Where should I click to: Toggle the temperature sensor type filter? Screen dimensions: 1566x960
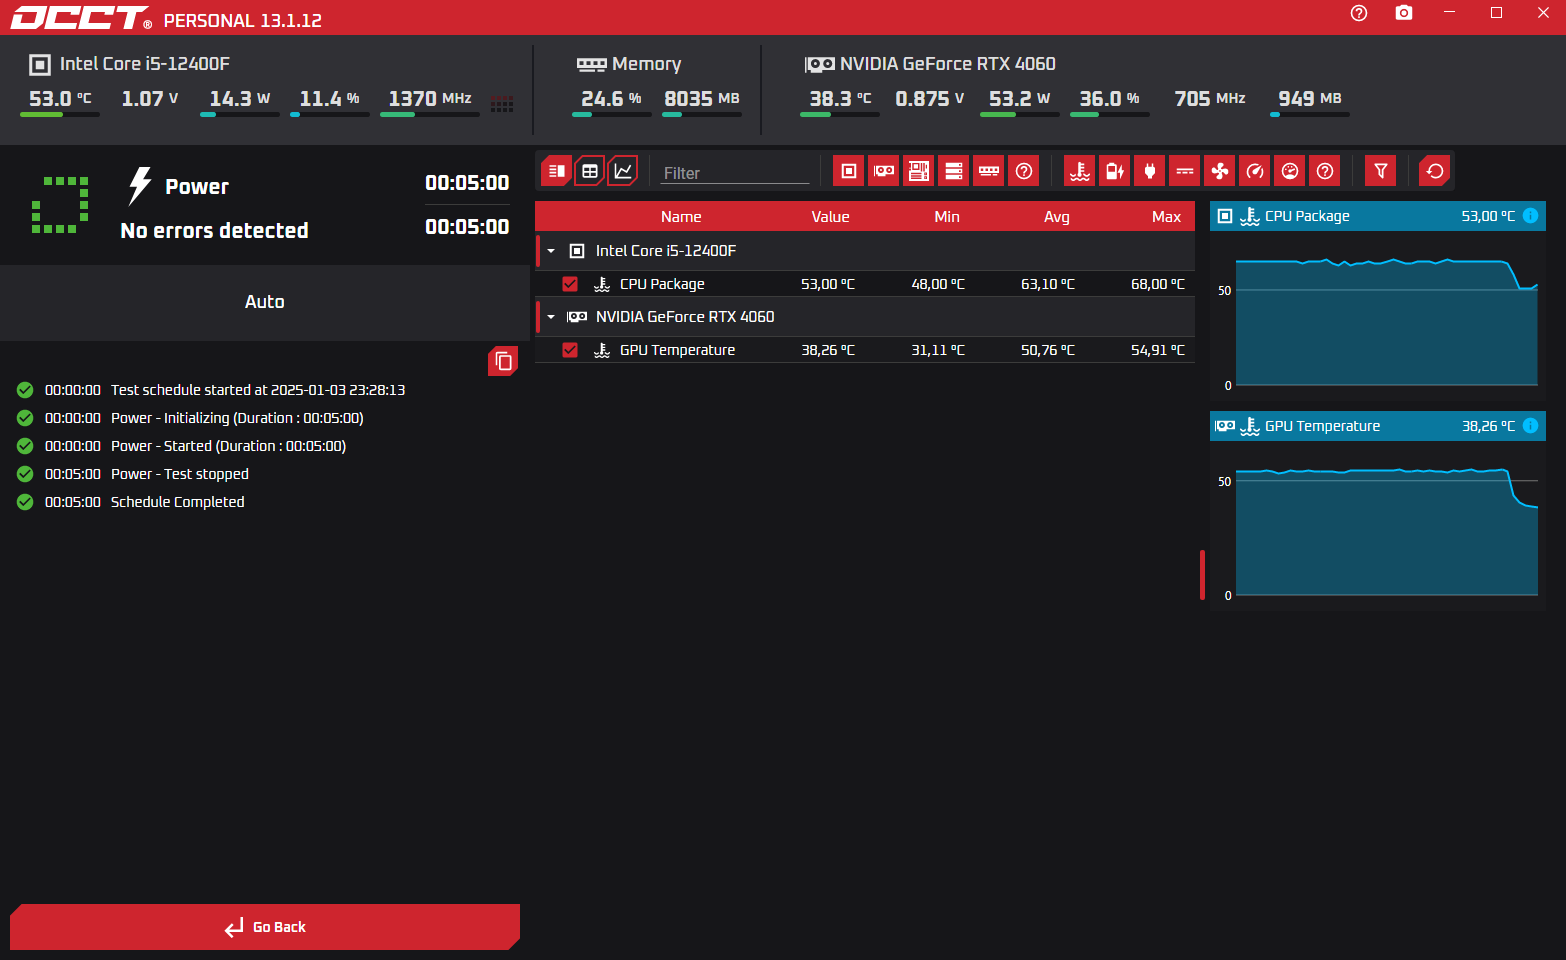1080,171
